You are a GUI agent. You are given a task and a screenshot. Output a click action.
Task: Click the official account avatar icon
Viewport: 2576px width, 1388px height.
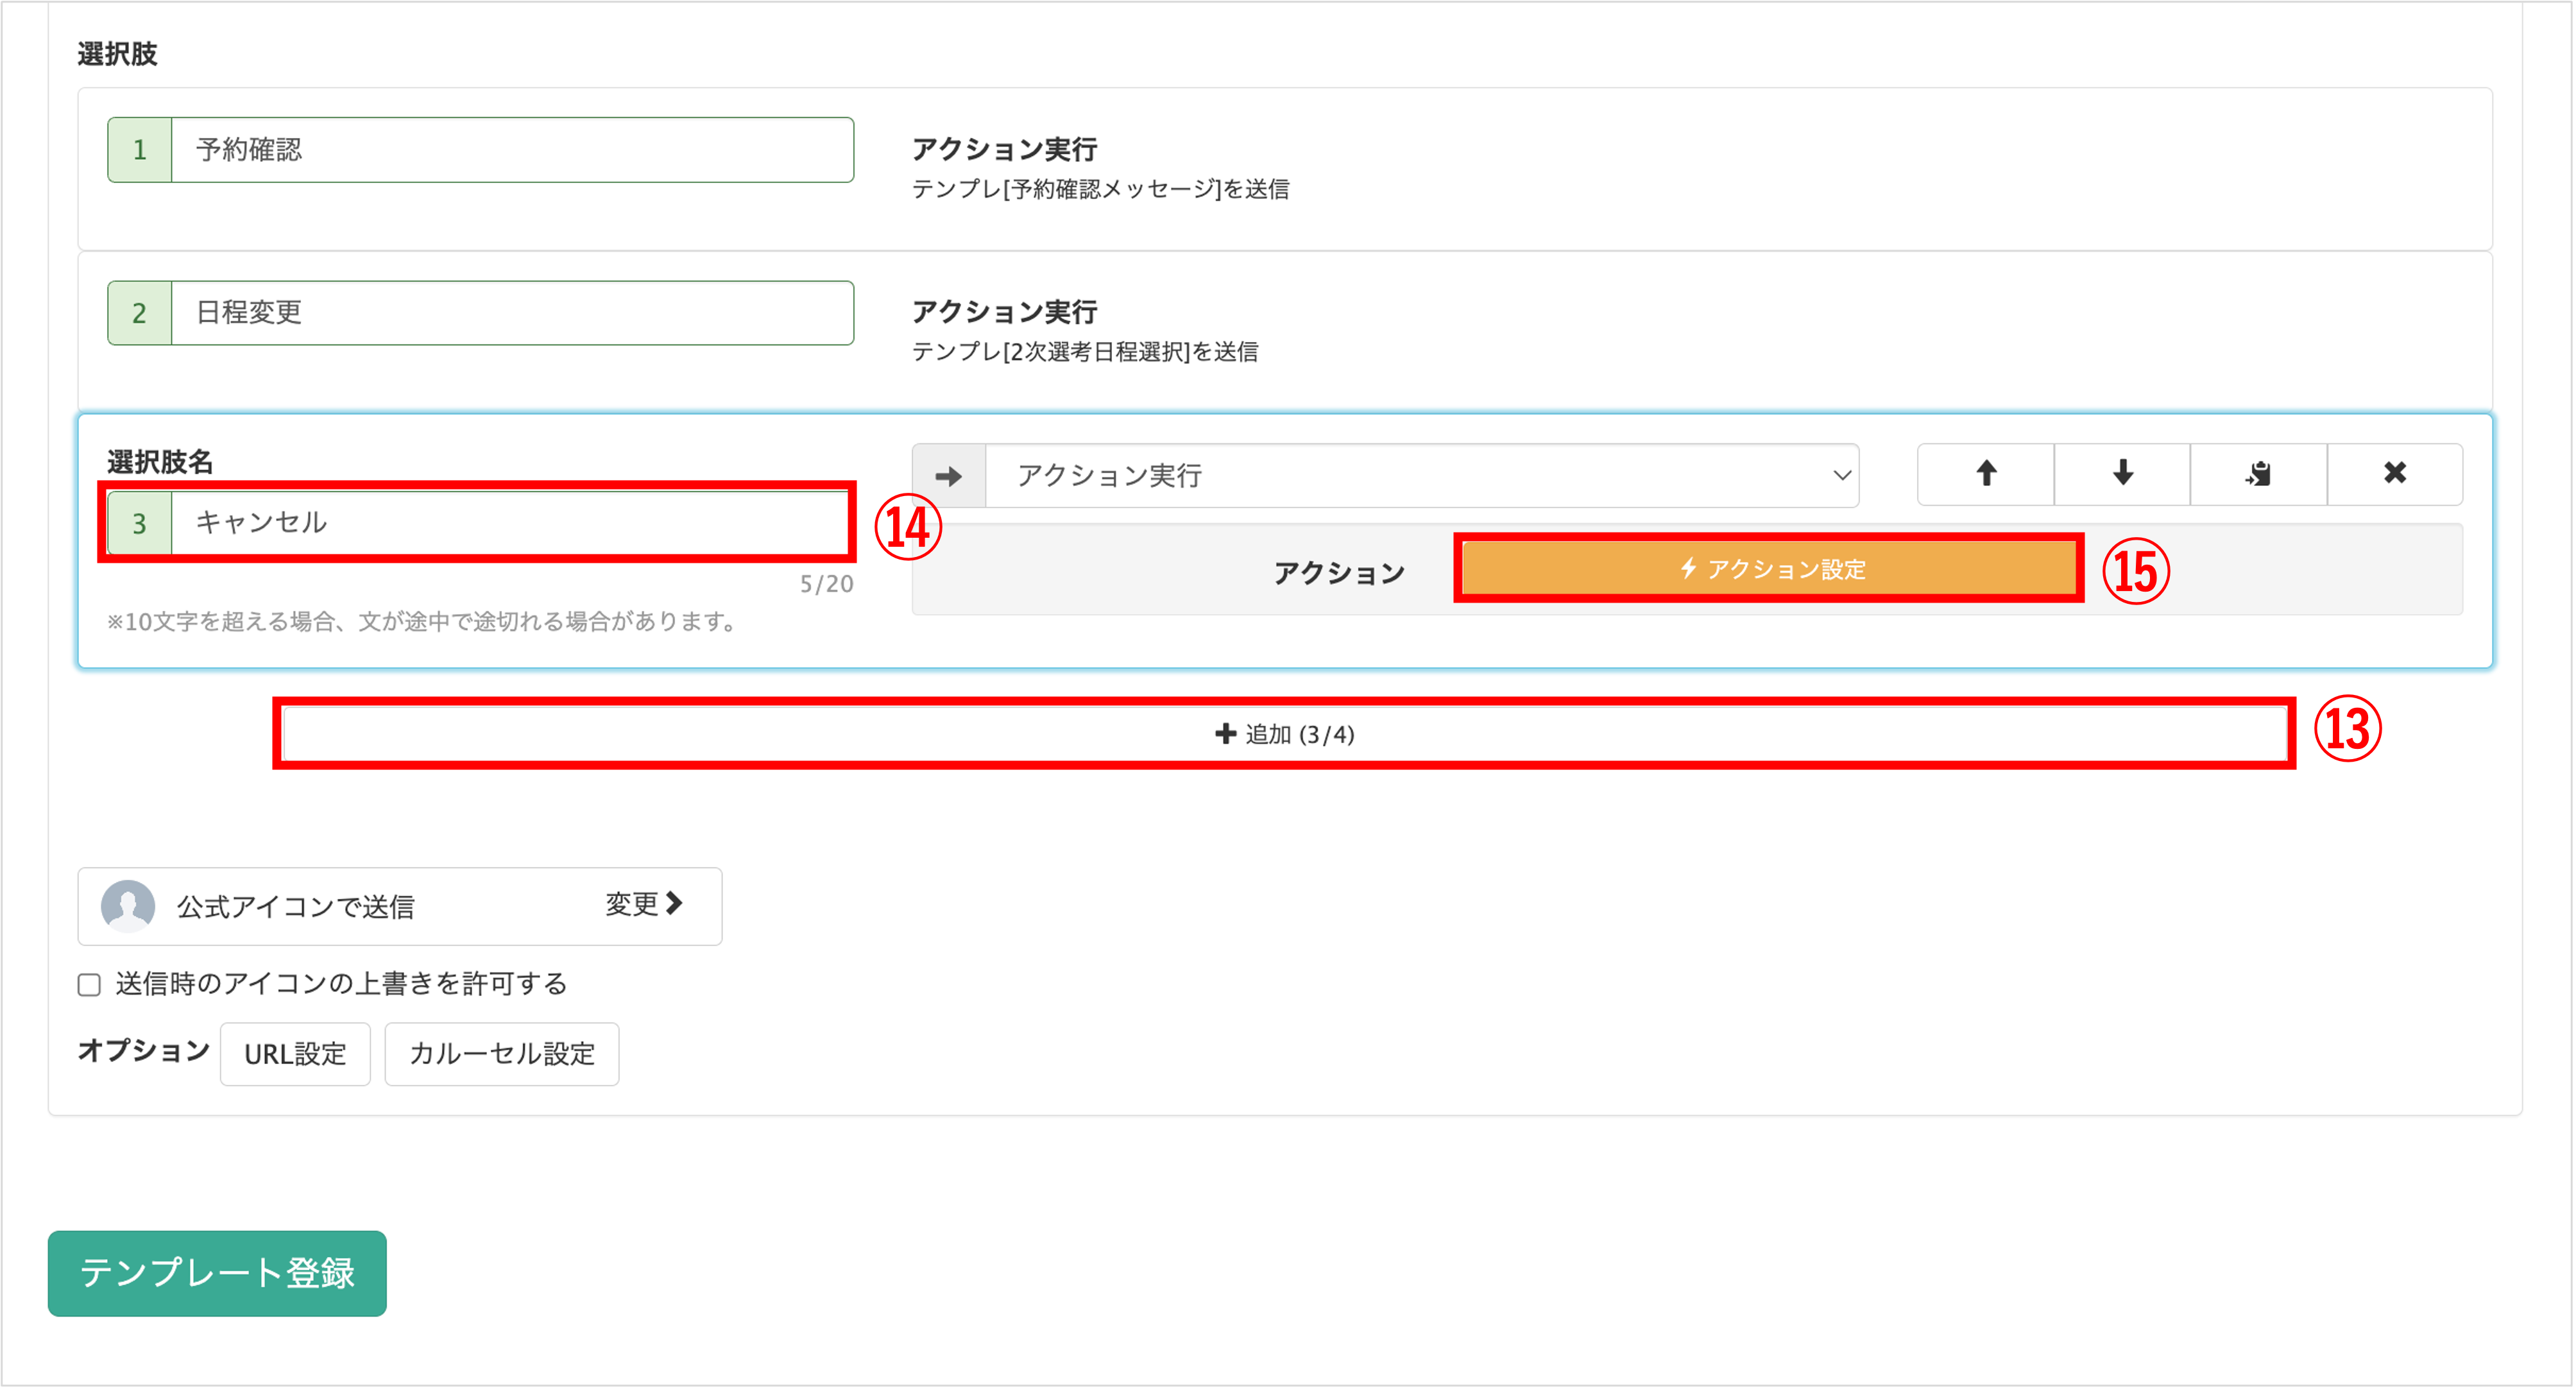(128, 906)
